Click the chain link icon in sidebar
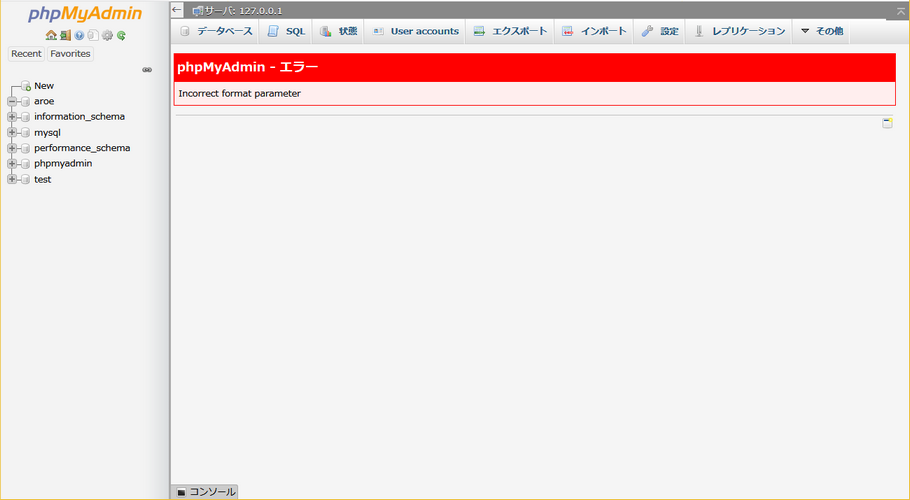 [147, 70]
